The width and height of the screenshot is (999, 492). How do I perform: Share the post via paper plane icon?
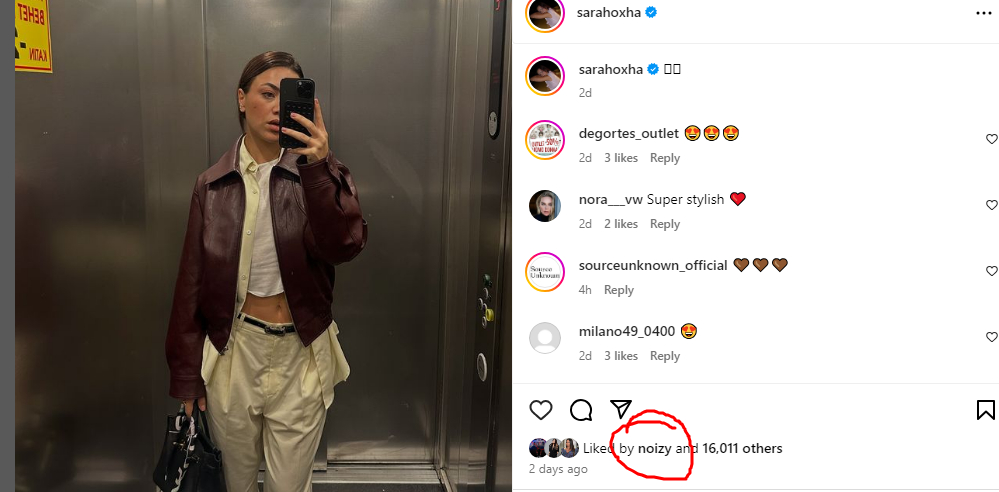tap(621, 409)
